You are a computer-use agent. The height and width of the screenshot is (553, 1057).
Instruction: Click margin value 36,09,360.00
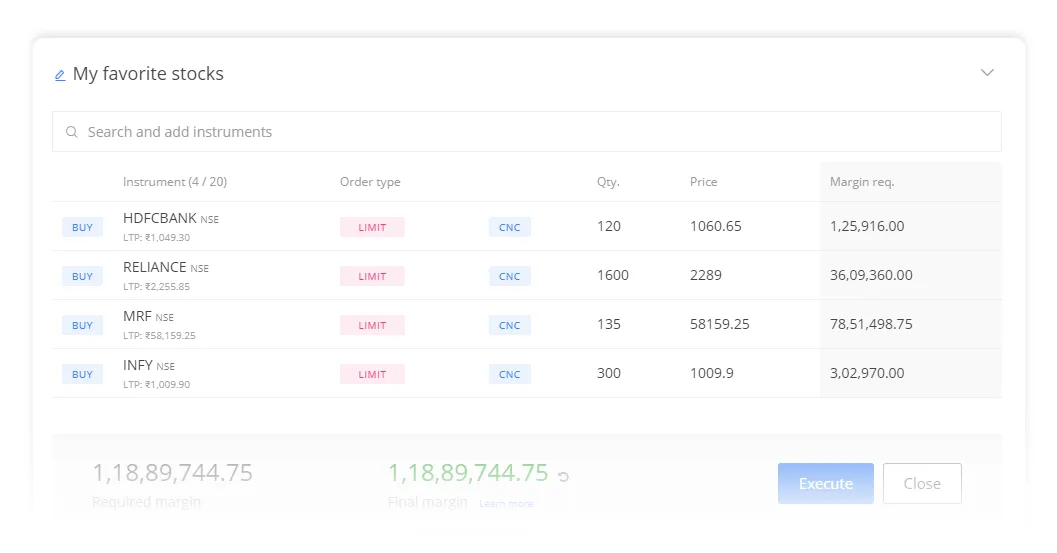coord(871,275)
